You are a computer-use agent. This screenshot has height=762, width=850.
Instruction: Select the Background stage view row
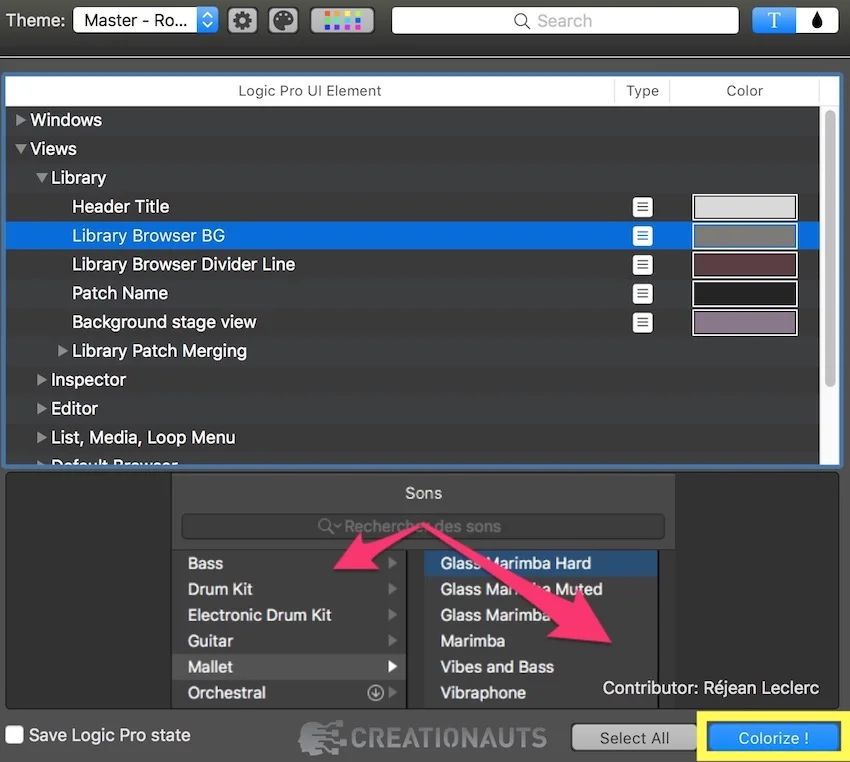pyautogui.click(x=412, y=322)
